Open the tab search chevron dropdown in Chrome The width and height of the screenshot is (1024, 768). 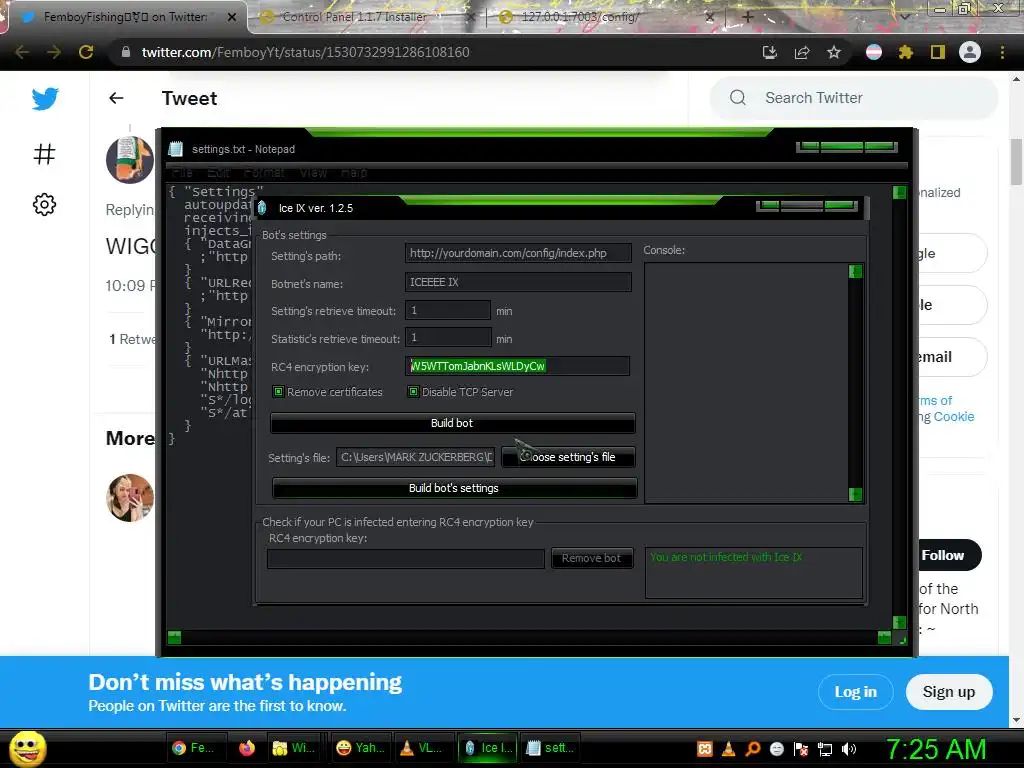coord(905,17)
